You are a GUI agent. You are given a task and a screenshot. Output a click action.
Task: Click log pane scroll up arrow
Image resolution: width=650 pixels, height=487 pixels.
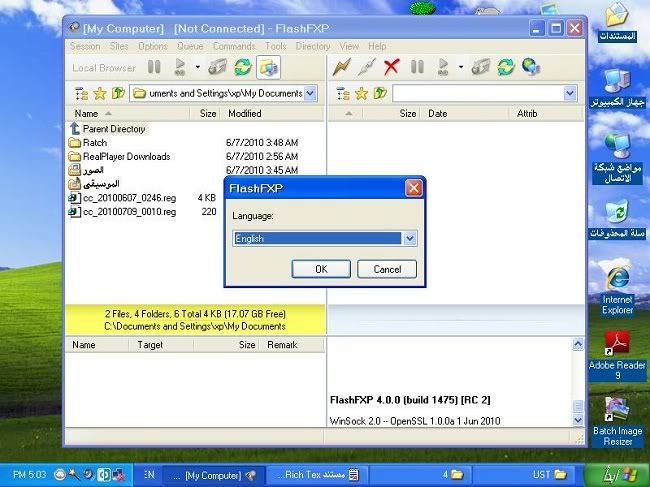(578, 344)
